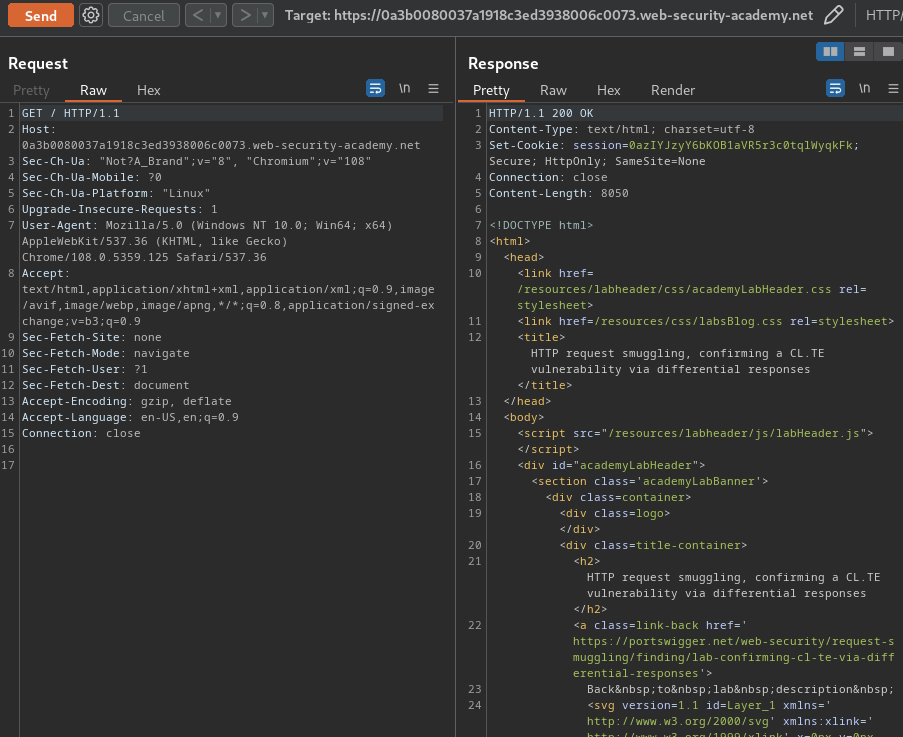Click the <!DOCTYPE html> line
This screenshot has height=737, width=903.
point(541,226)
